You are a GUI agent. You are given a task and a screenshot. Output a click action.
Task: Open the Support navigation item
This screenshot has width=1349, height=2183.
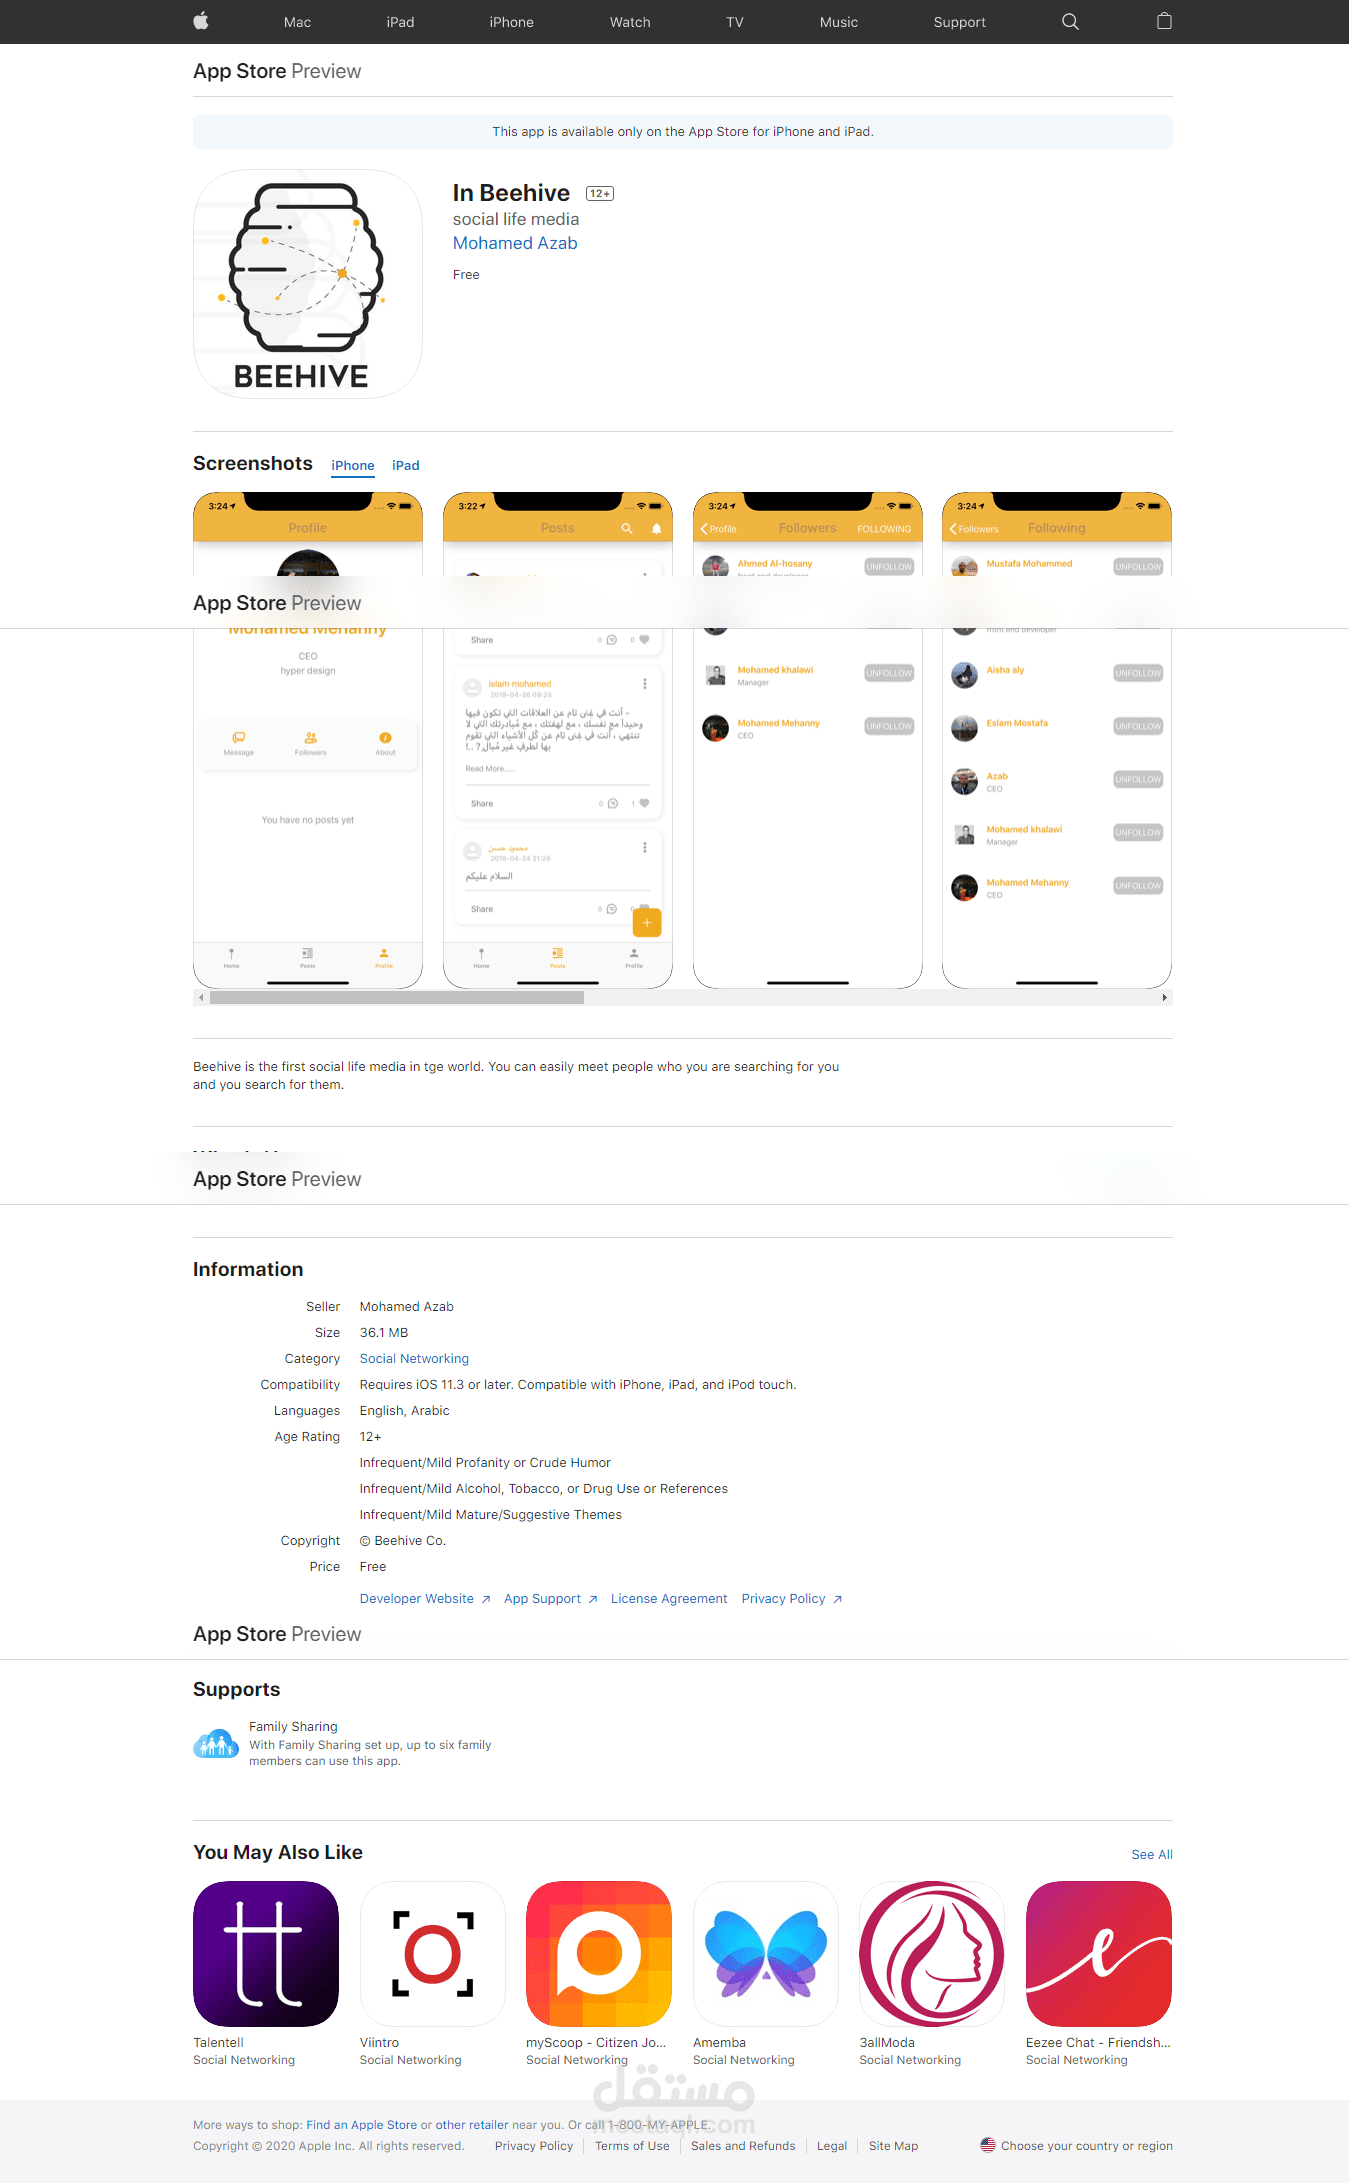click(960, 22)
